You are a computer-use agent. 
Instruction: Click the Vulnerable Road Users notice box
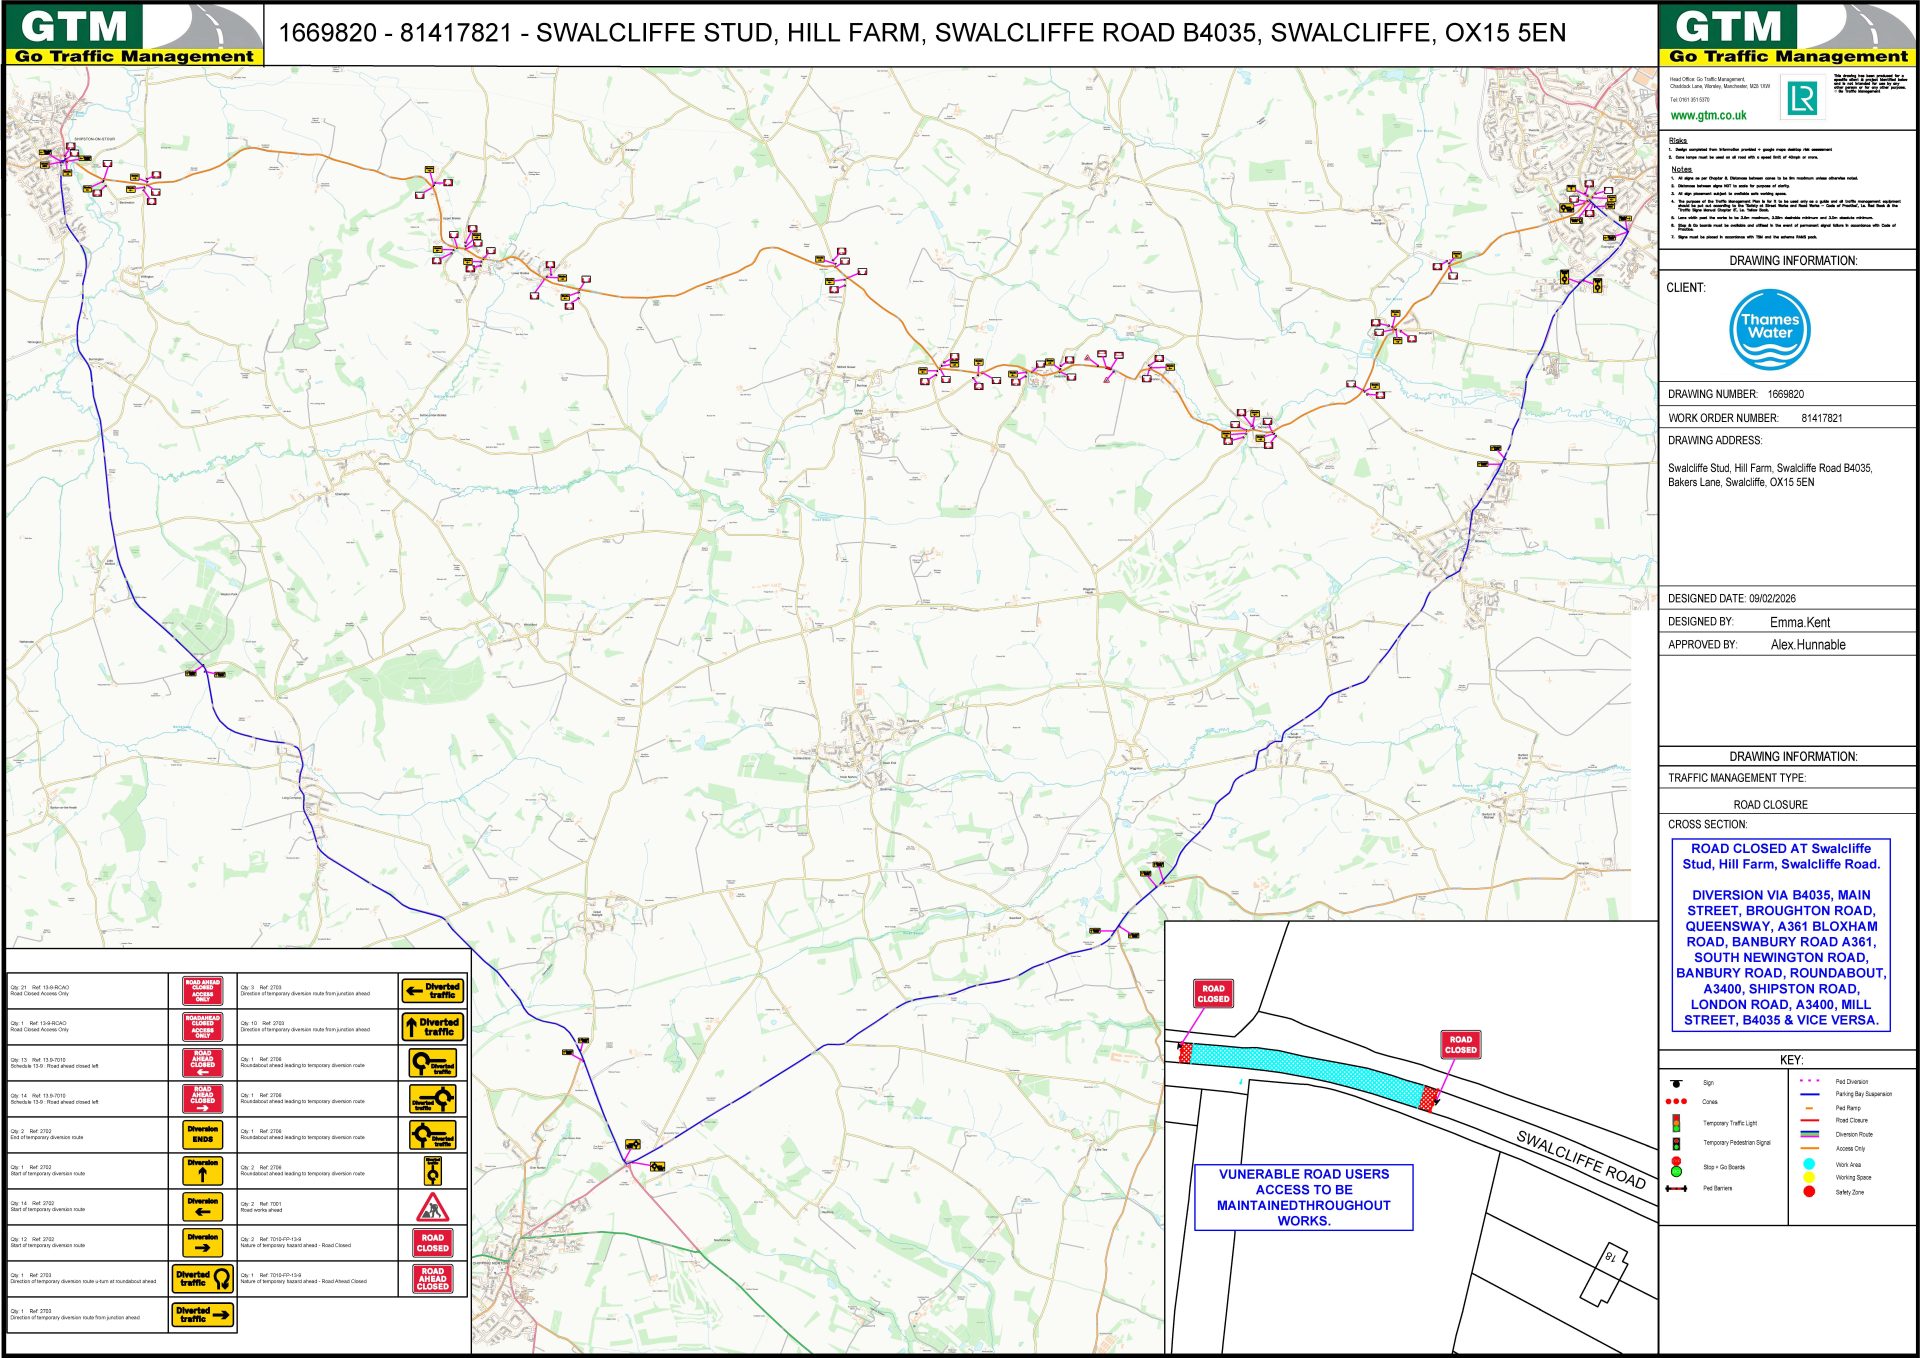pos(1303,1197)
